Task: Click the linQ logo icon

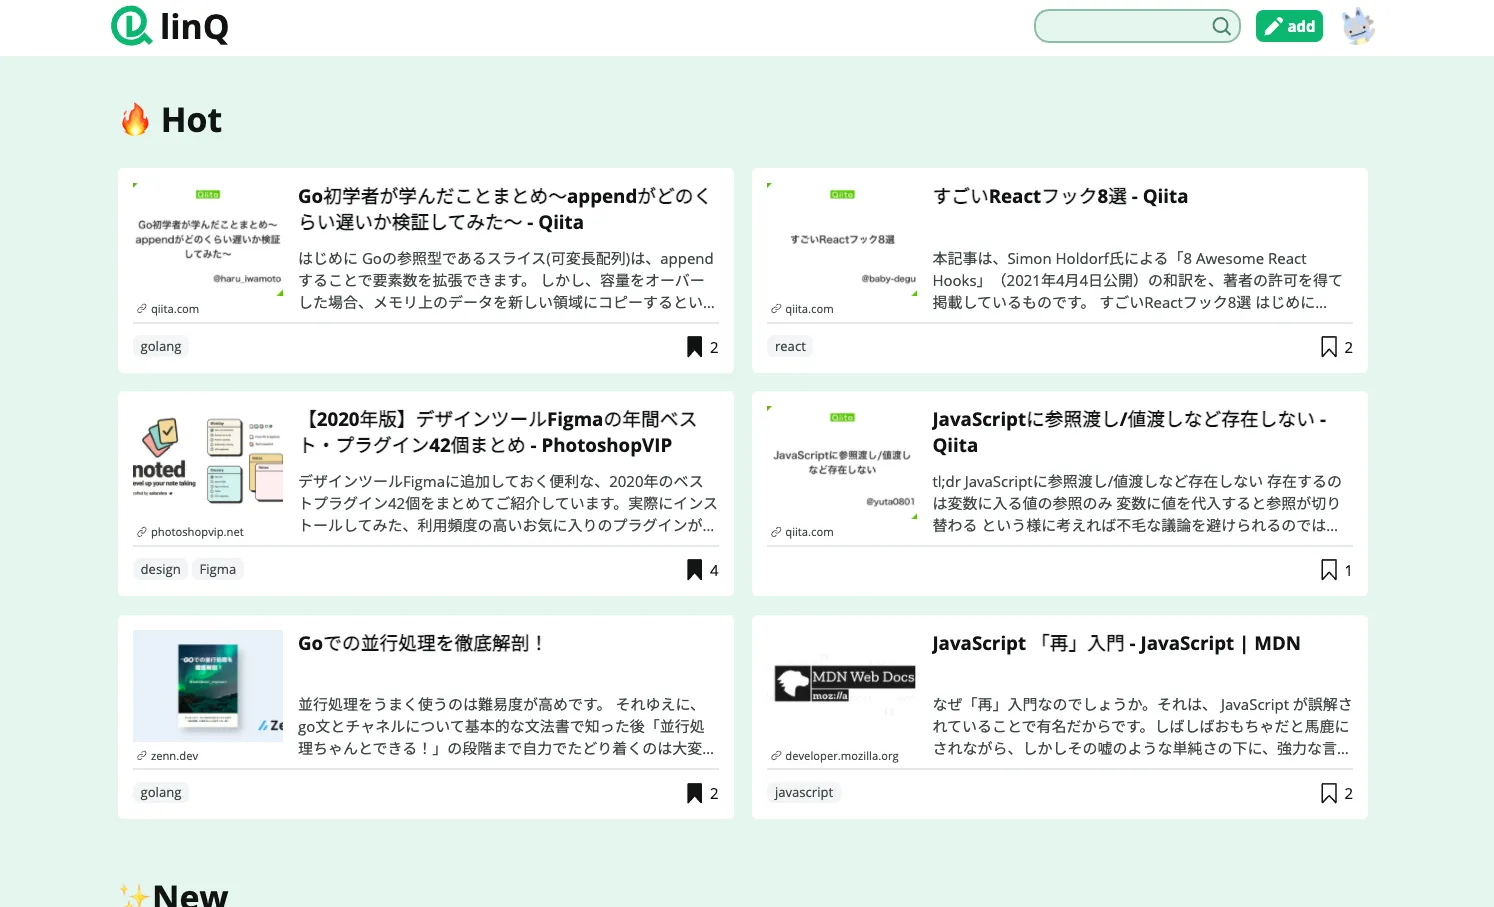Action: (132, 26)
